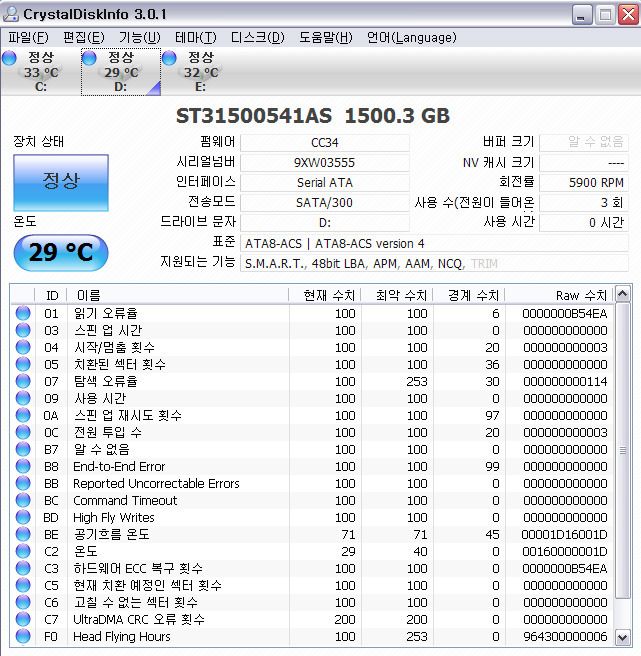The height and width of the screenshot is (656, 641).
Task: Click the ID column header
Action: pos(51,296)
